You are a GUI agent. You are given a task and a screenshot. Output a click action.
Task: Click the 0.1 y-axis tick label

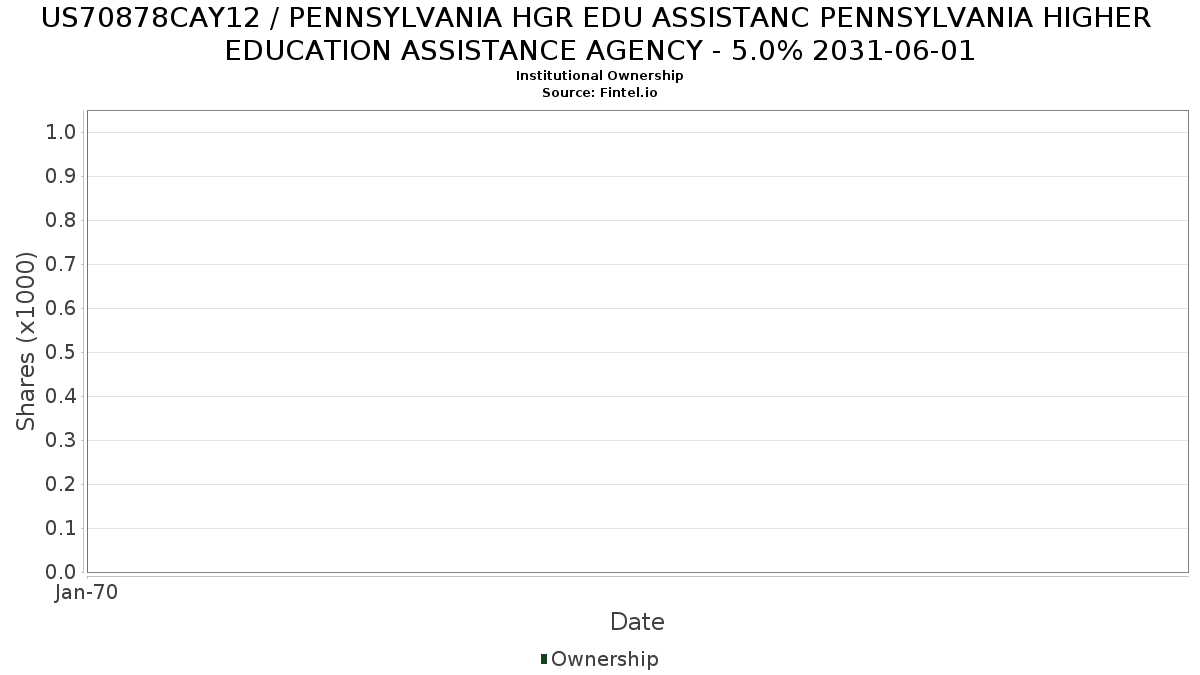pyautogui.click(x=61, y=528)
